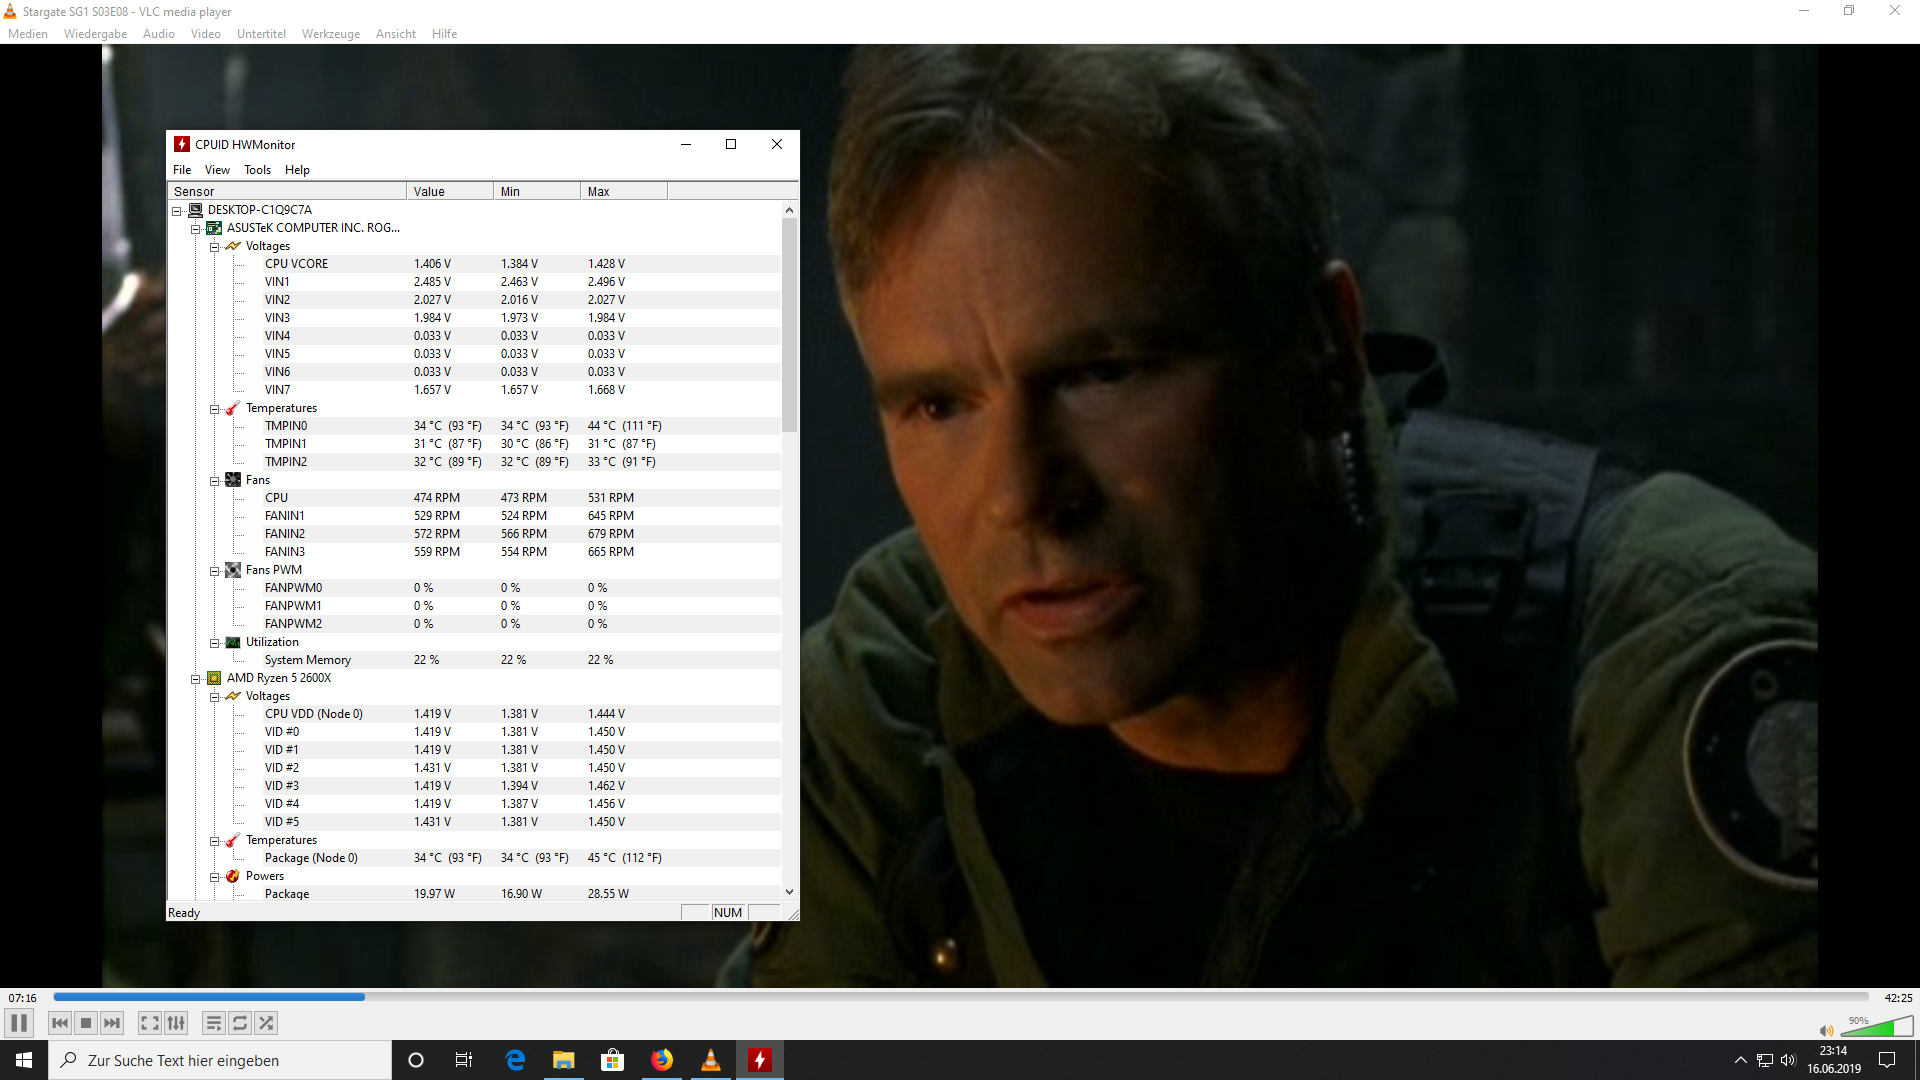The image size is (1920, 1080).
Task: Open the Wiedergabe menu in VLC
Action: pyautogui.click(x=95, y=34)
